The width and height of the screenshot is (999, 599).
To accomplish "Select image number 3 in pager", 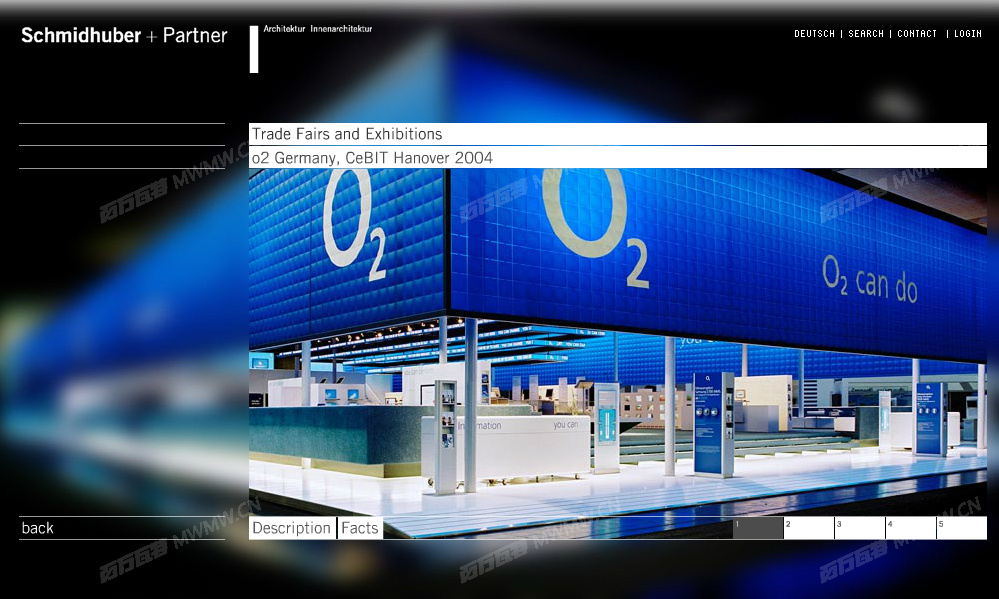I will tap(860, 528).
